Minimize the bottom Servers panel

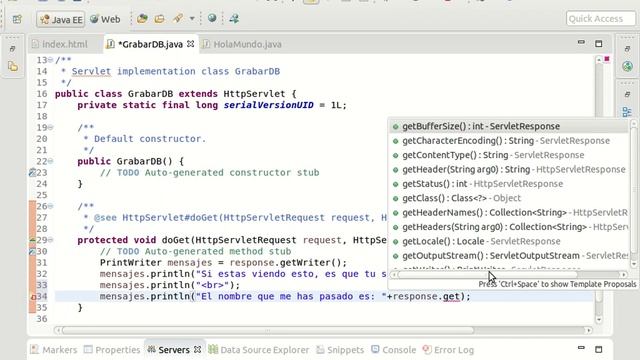581,348
